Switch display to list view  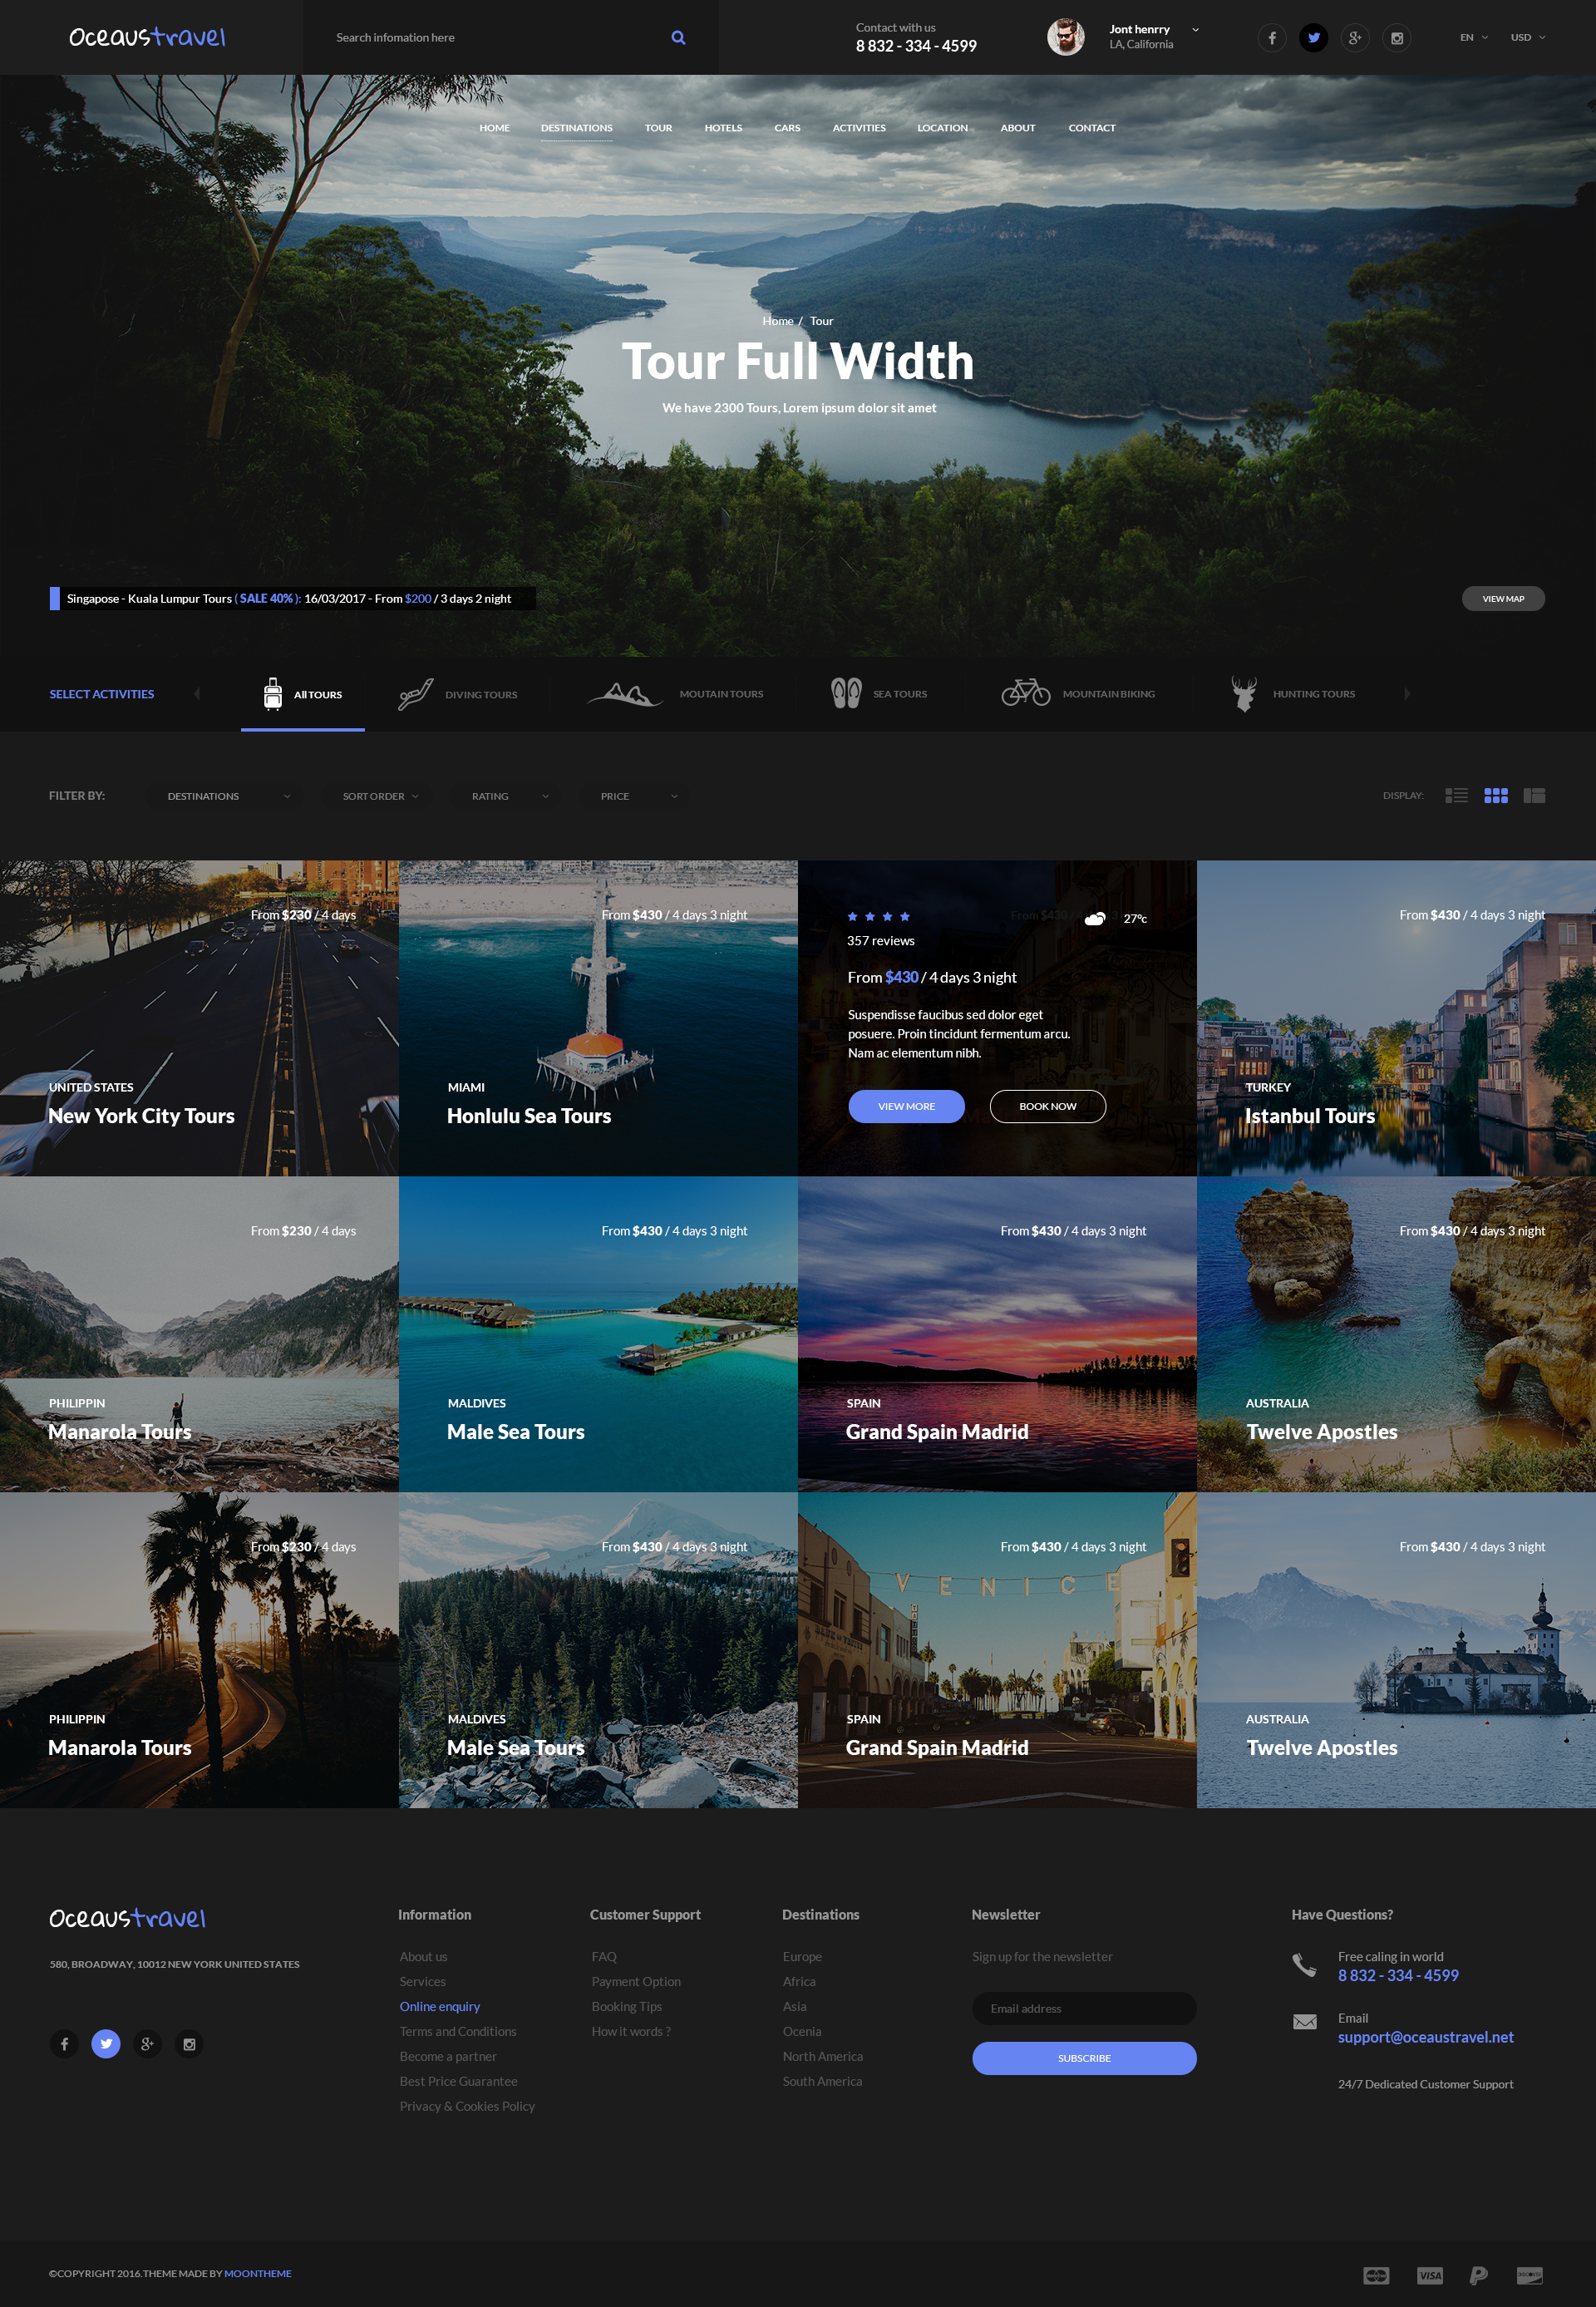pyautogui.click(x=1456, y=796)
